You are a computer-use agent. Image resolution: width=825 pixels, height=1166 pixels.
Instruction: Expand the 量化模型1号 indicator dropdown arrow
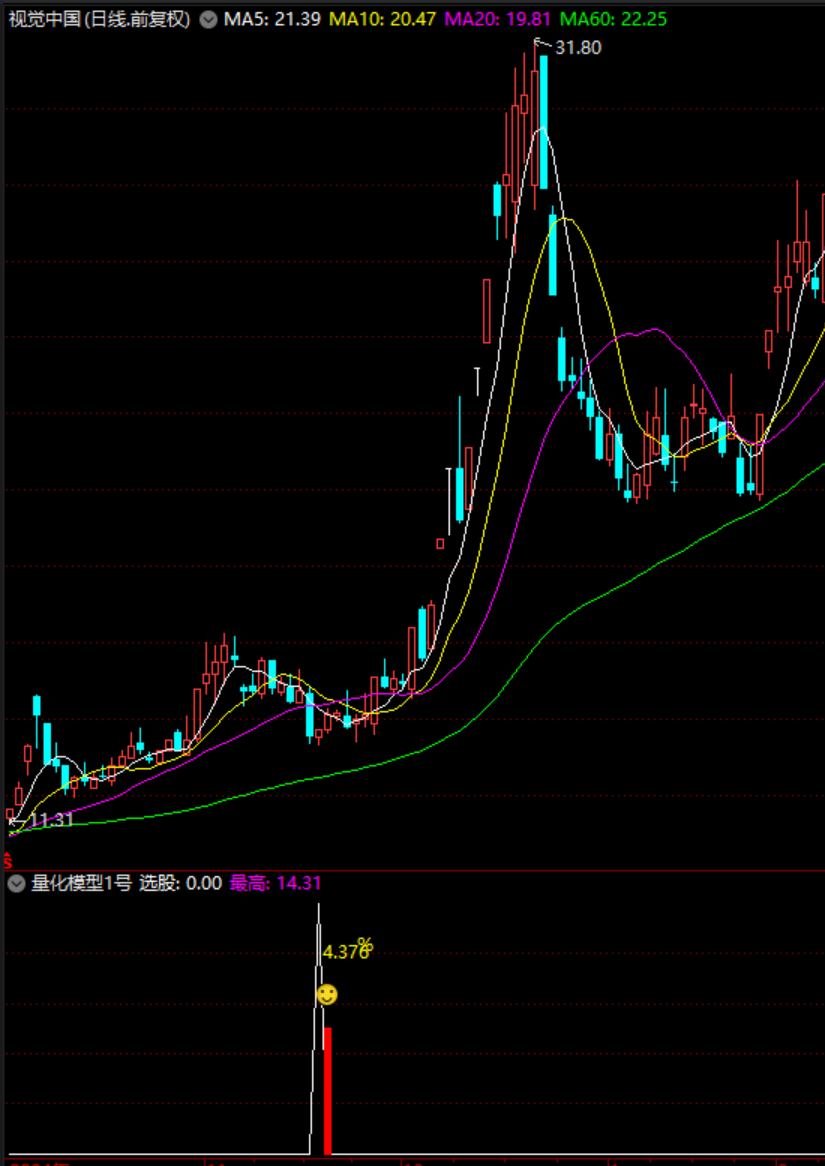[16, 884]
